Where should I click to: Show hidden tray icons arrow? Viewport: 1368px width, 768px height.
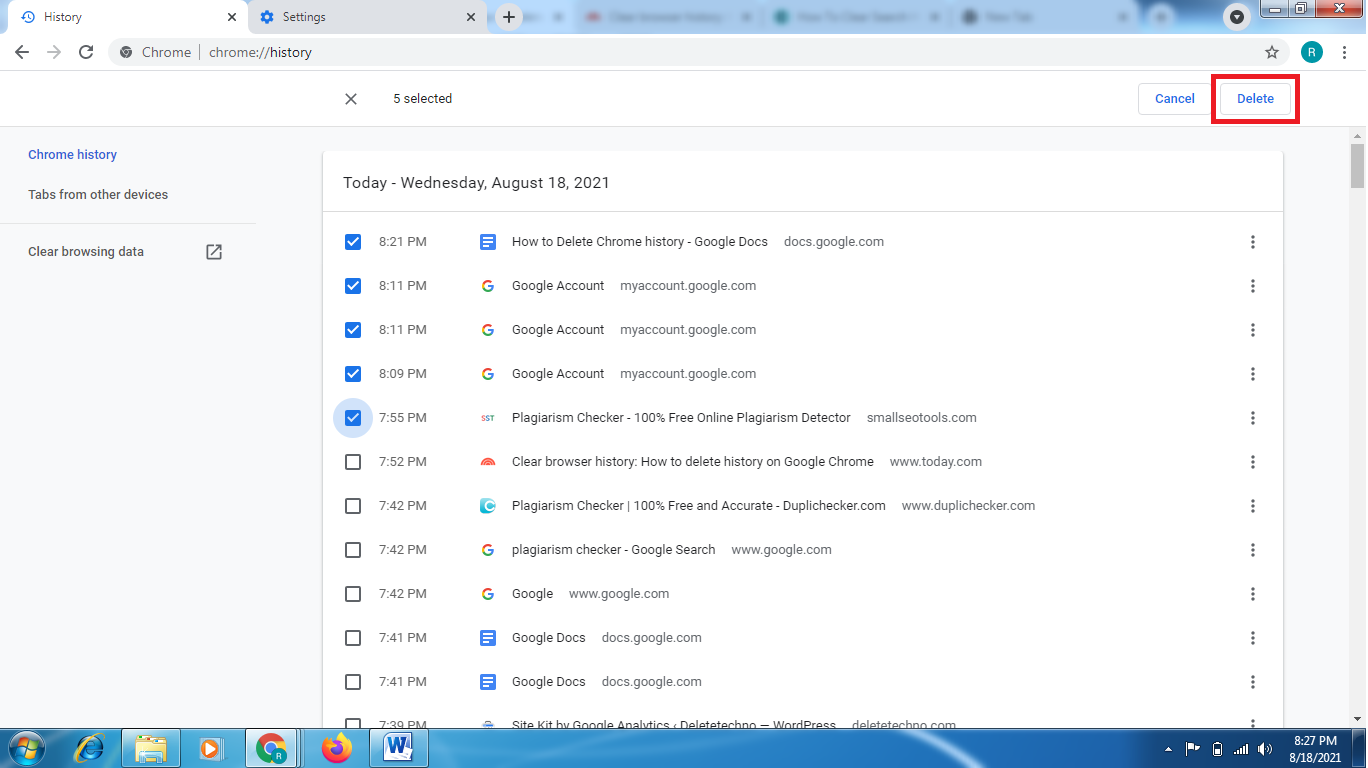1169,749
